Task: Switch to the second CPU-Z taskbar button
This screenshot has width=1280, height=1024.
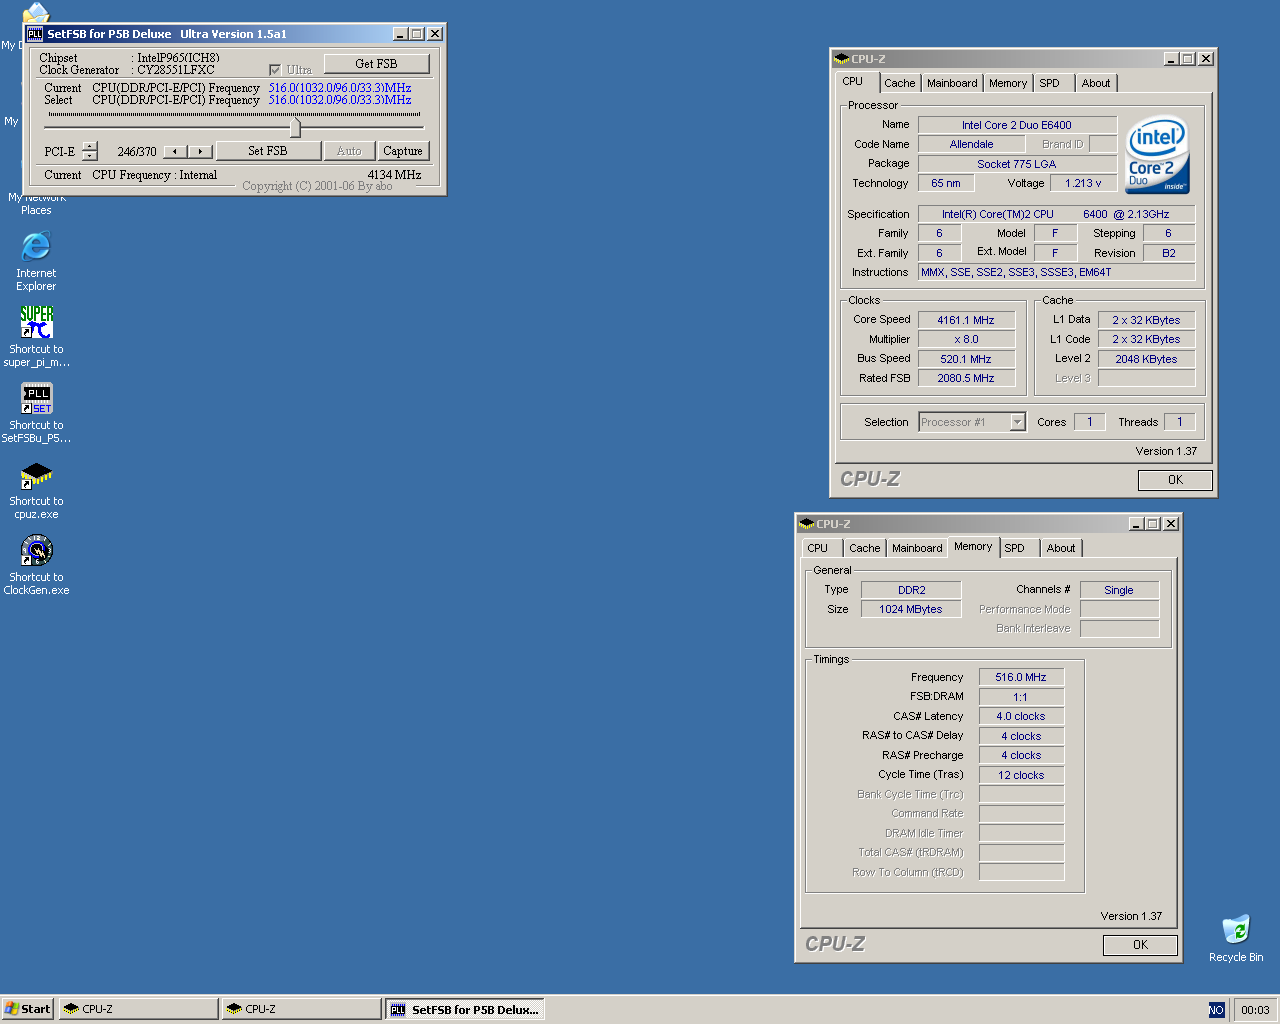Action: point(301,1009)
